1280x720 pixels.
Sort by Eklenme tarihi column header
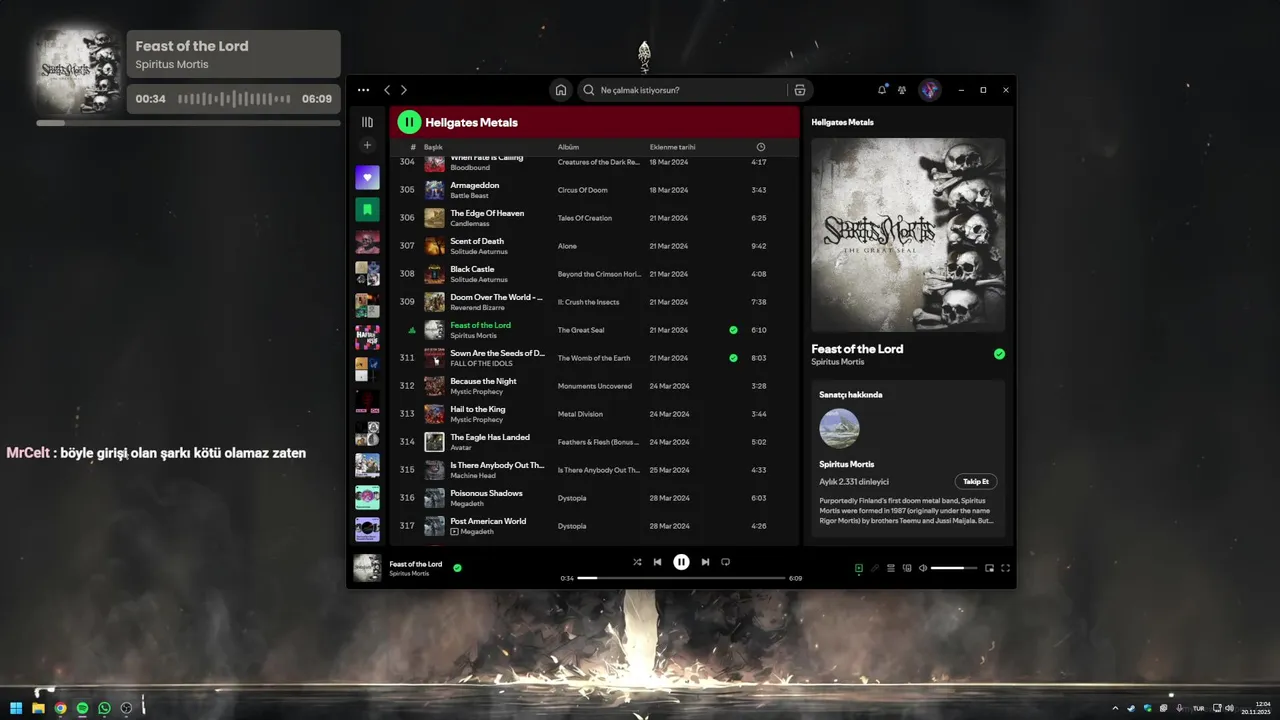click(673, 147)
